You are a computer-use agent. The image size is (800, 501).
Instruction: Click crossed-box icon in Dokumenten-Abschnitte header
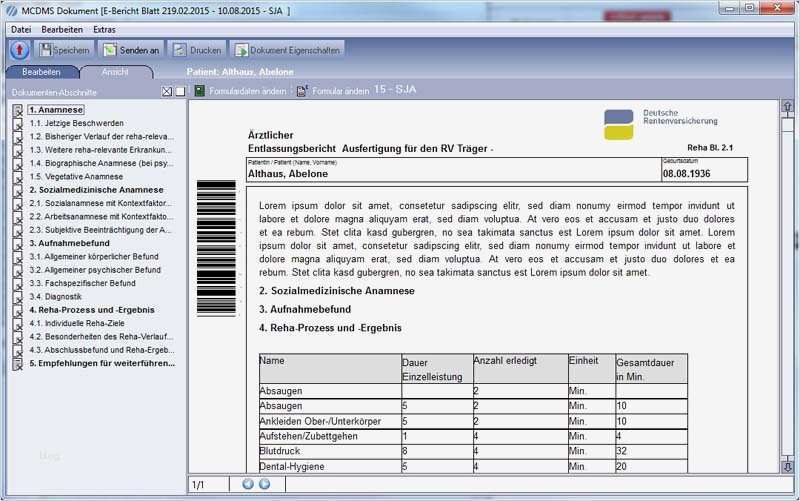click(x=167, y=92)
